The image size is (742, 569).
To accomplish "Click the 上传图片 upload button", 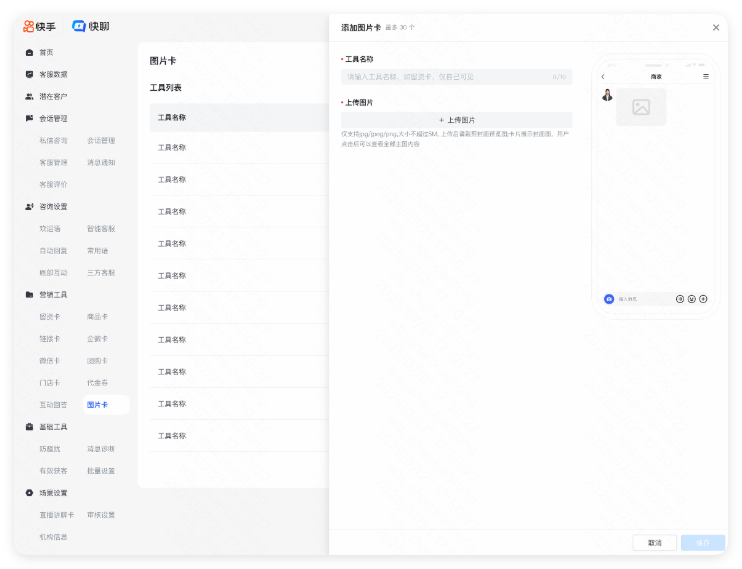I will tap(457, 119).
